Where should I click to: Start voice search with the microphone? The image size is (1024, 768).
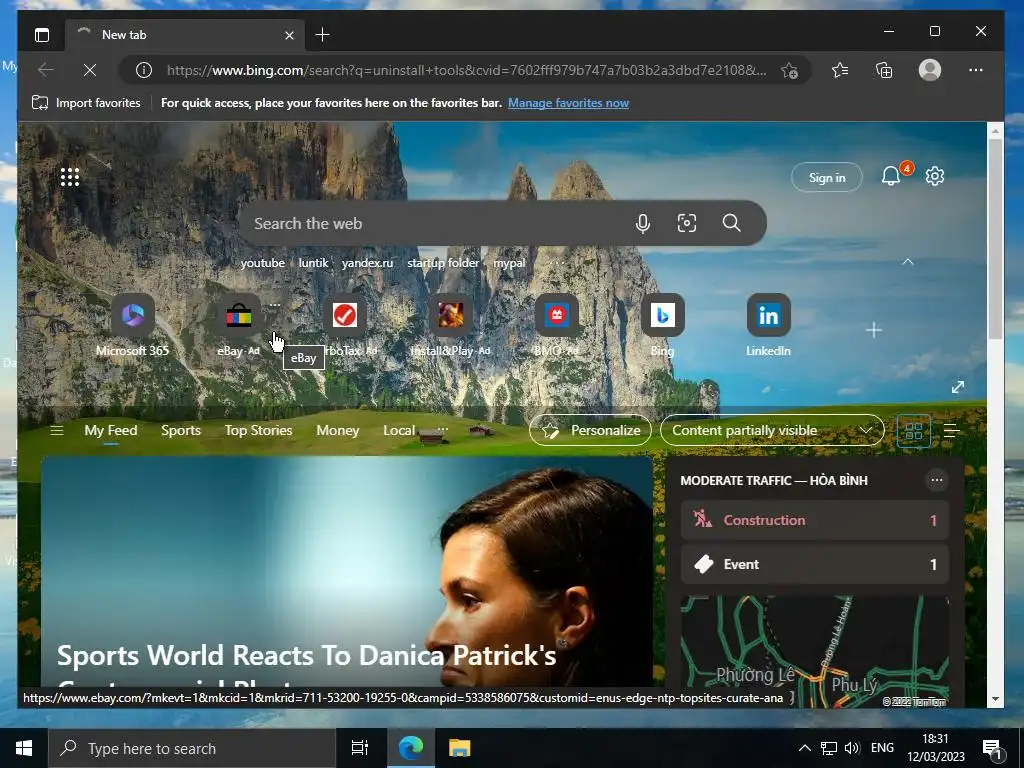tap(643, 223)
